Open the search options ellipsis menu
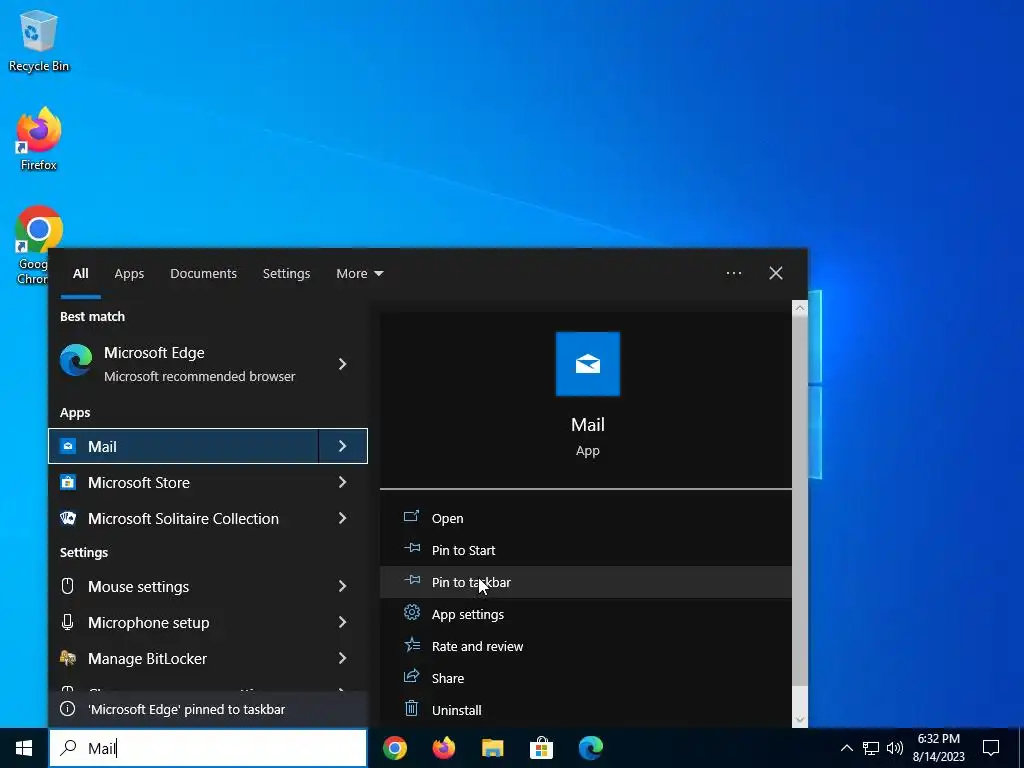1024x768 pixels. tap(733, 273)
